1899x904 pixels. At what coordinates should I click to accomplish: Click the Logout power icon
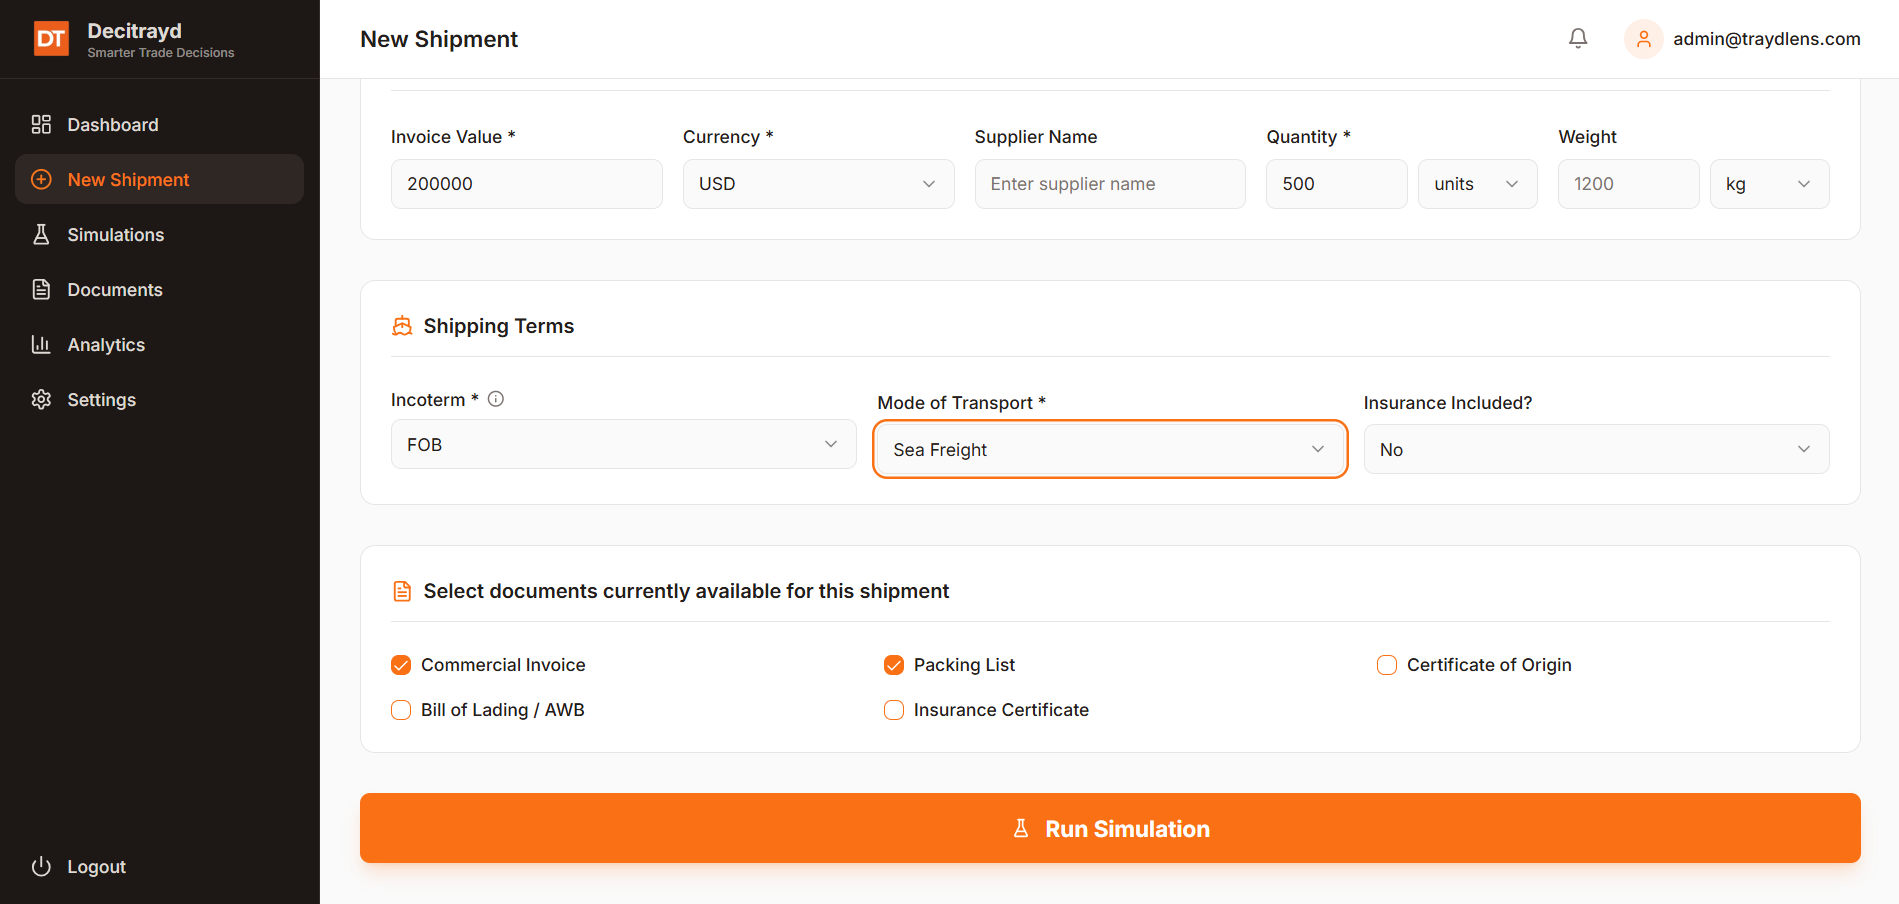(x=41, y=866)
